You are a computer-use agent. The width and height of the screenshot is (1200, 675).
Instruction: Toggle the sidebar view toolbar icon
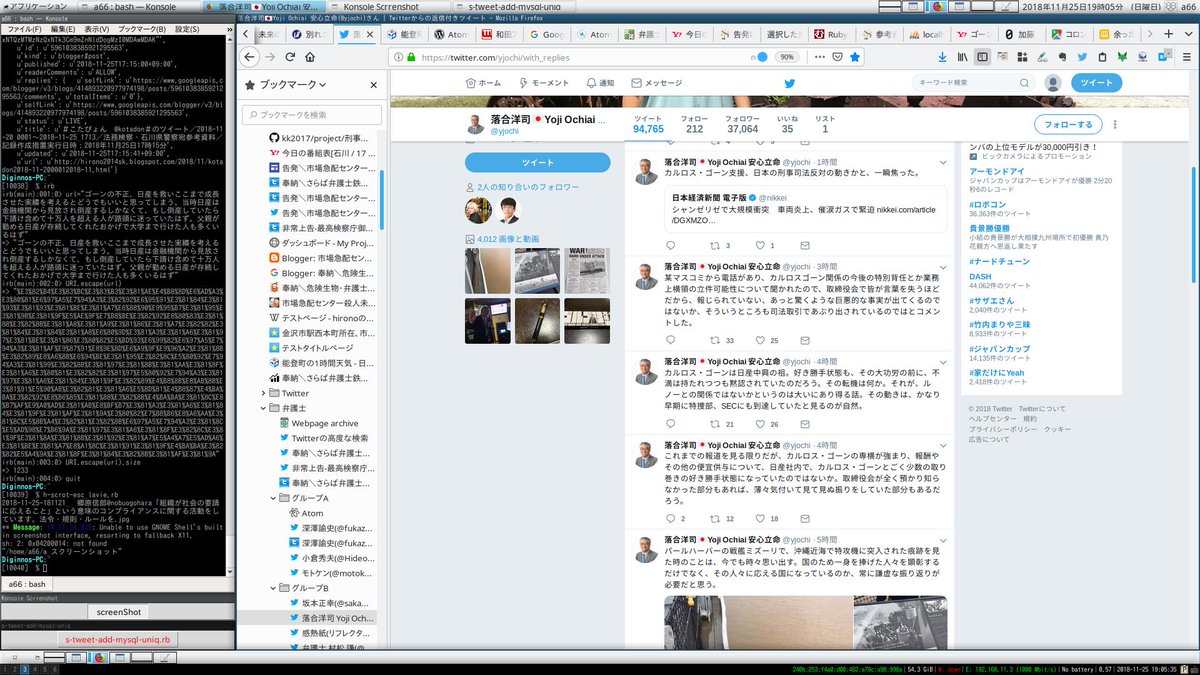[x=982, y=57]
